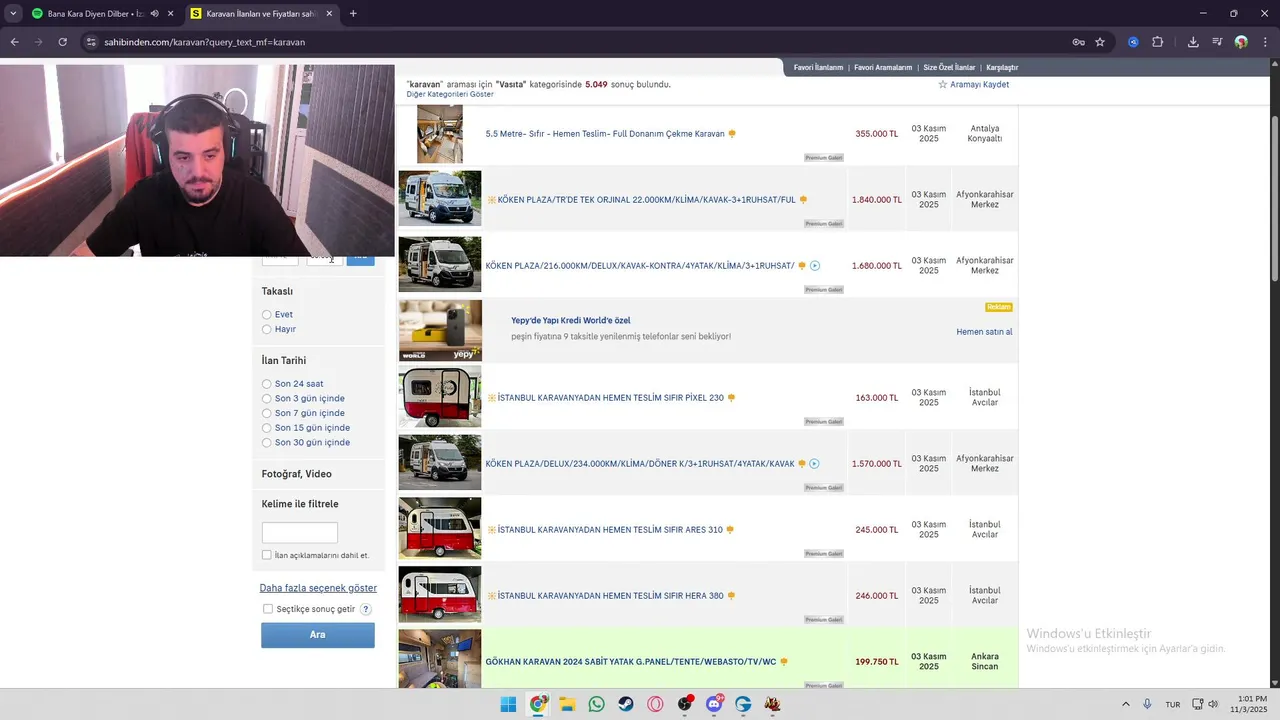Click the address bar URL field
1280x720 pixels.
pyautogui.click(x=580, y=42)
